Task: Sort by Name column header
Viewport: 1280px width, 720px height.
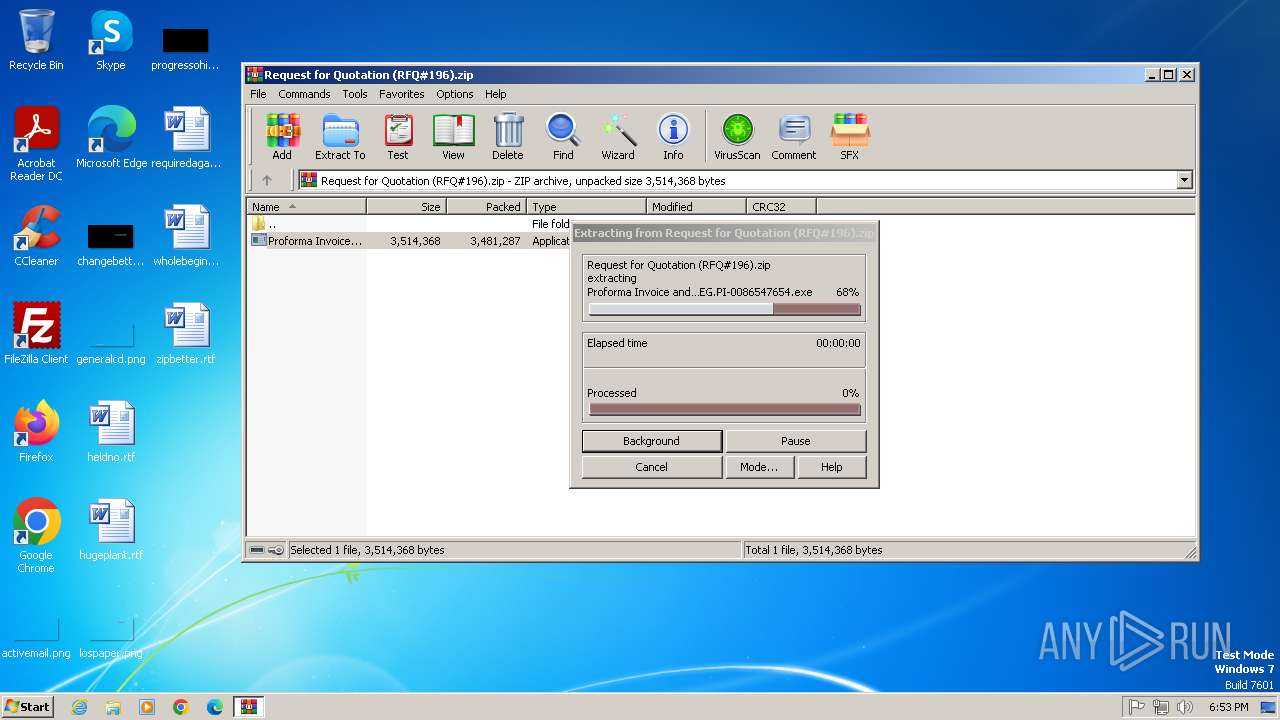Action: 306,207
